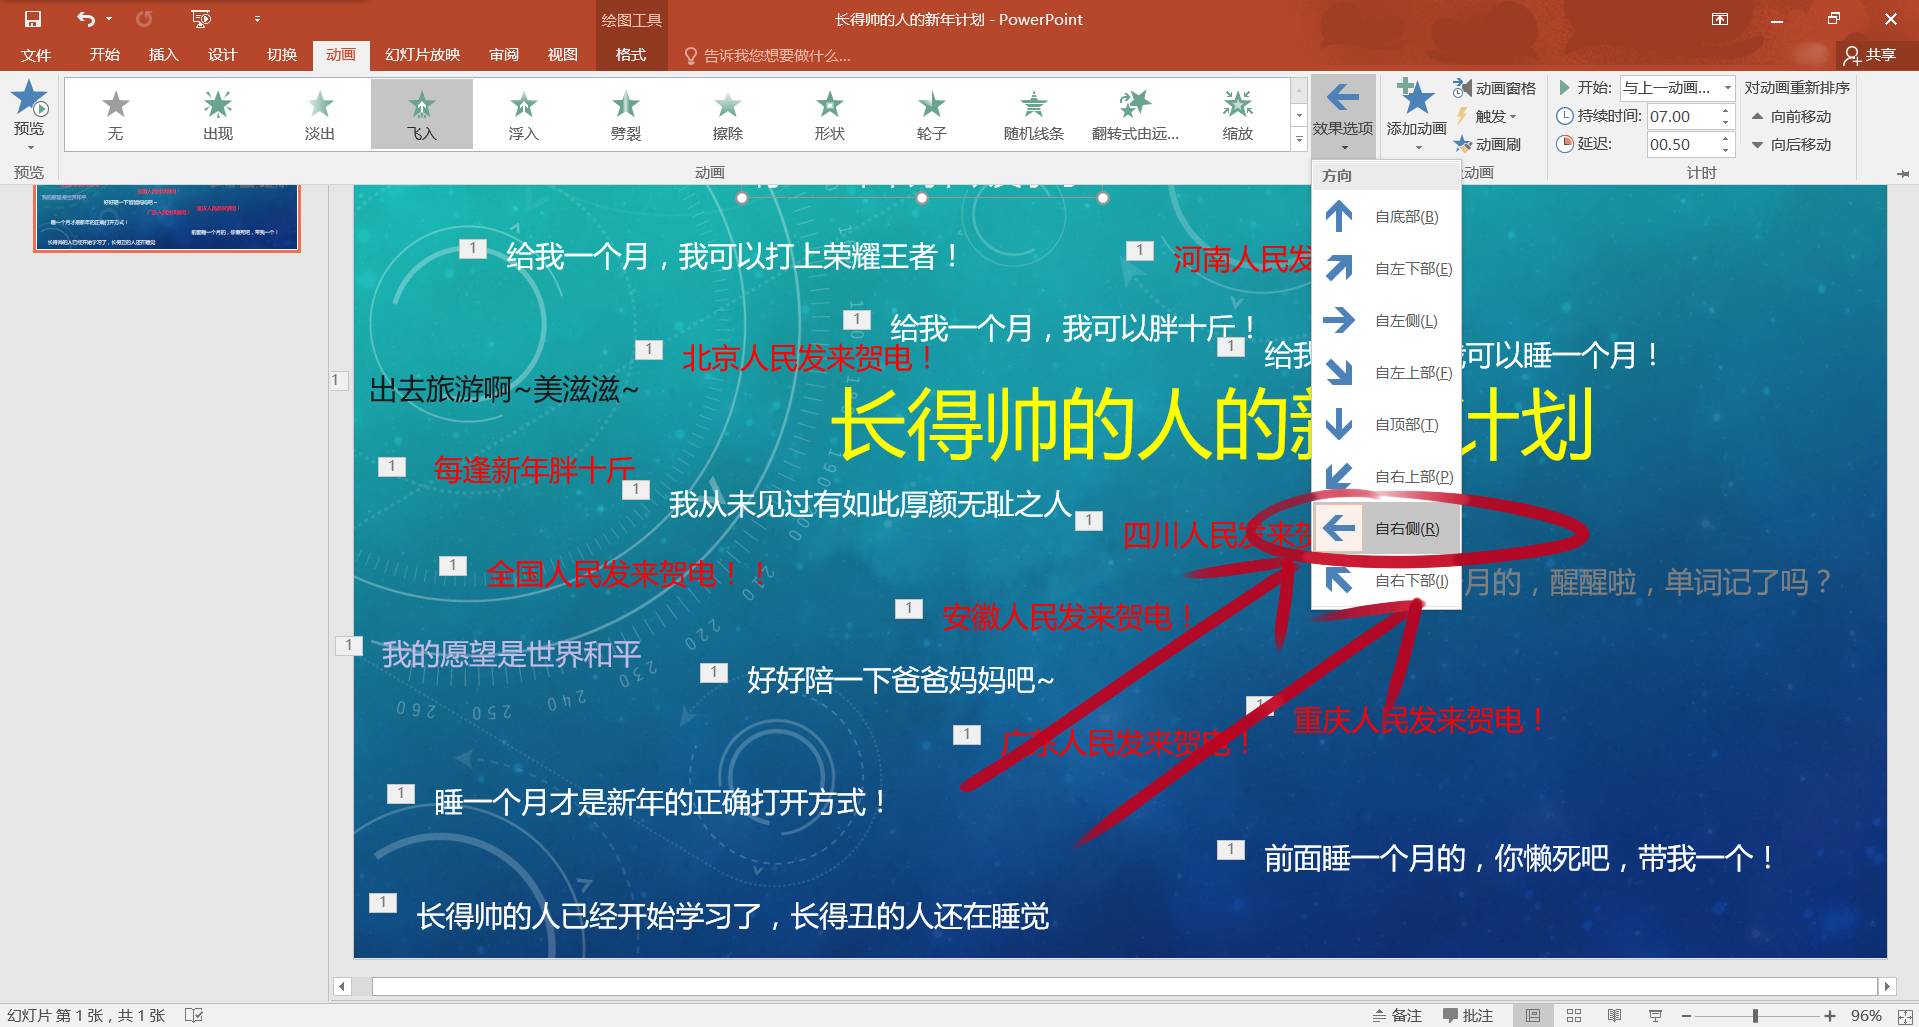Image resolution: width=1919 pixels, height=1027 pixels.
Task: Click the zoom slider handle
Action: (x=1755, y=1015)
